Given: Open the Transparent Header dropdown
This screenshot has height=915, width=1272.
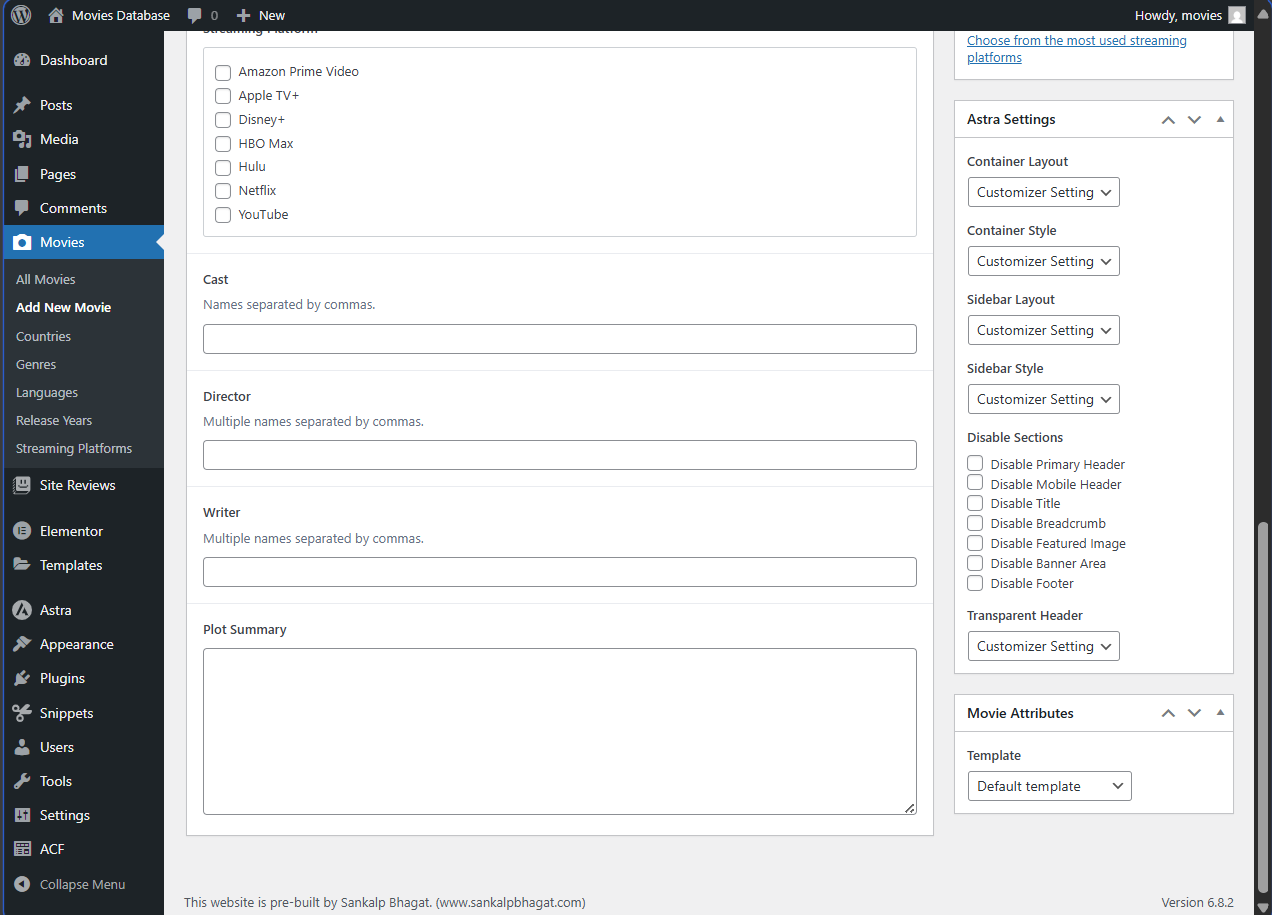Looking at the screenshot, I should pyautogui.click(x=1044, y=646).
